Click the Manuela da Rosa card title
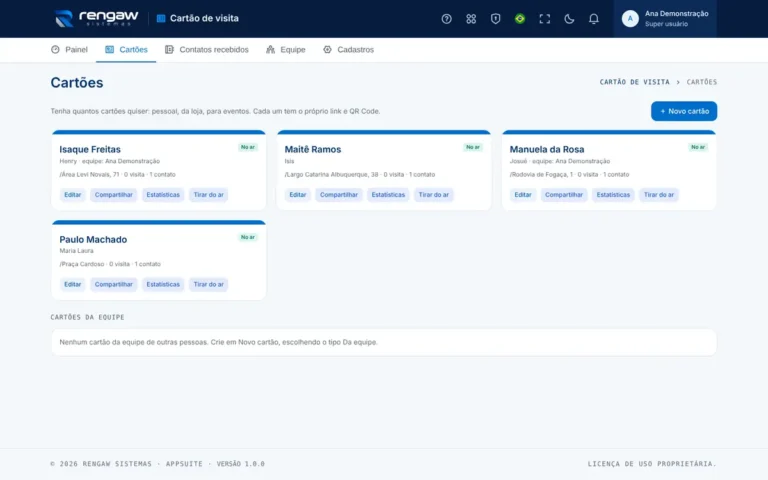This screenshot has width=768, height=480. 547,149
